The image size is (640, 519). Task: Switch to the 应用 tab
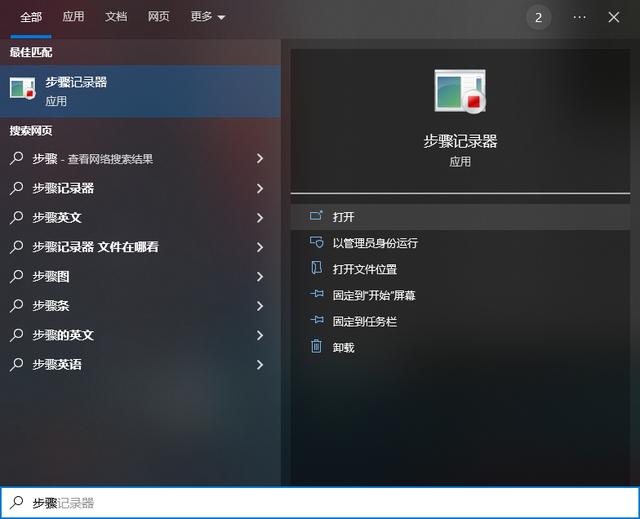[73, 17]
